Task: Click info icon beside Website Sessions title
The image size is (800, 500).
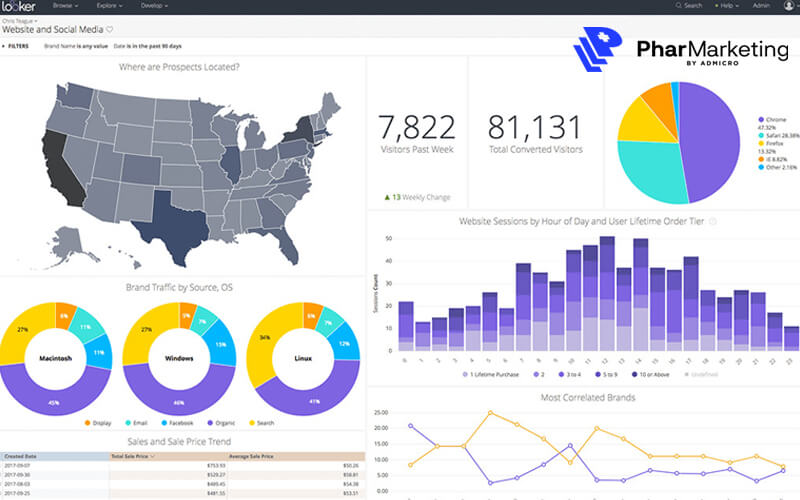Action: tap(713, 221)
